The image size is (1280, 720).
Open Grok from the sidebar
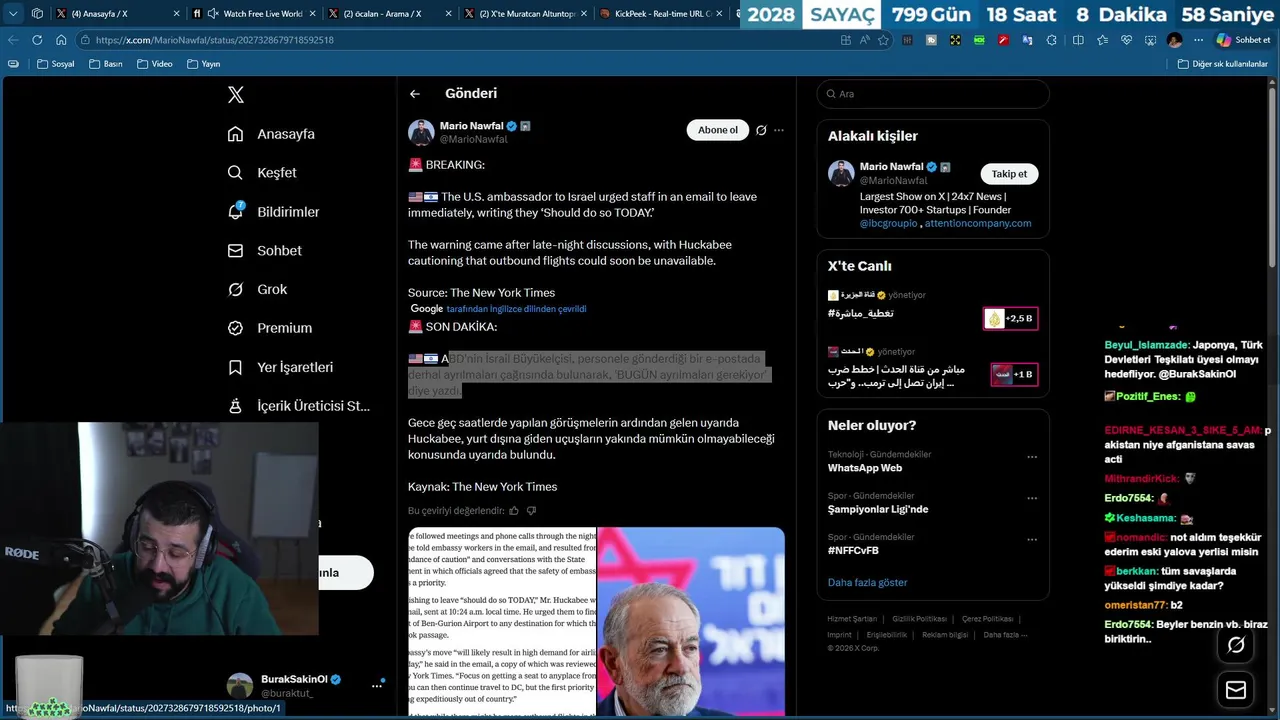pyautogui.click(x=257, y=289)
